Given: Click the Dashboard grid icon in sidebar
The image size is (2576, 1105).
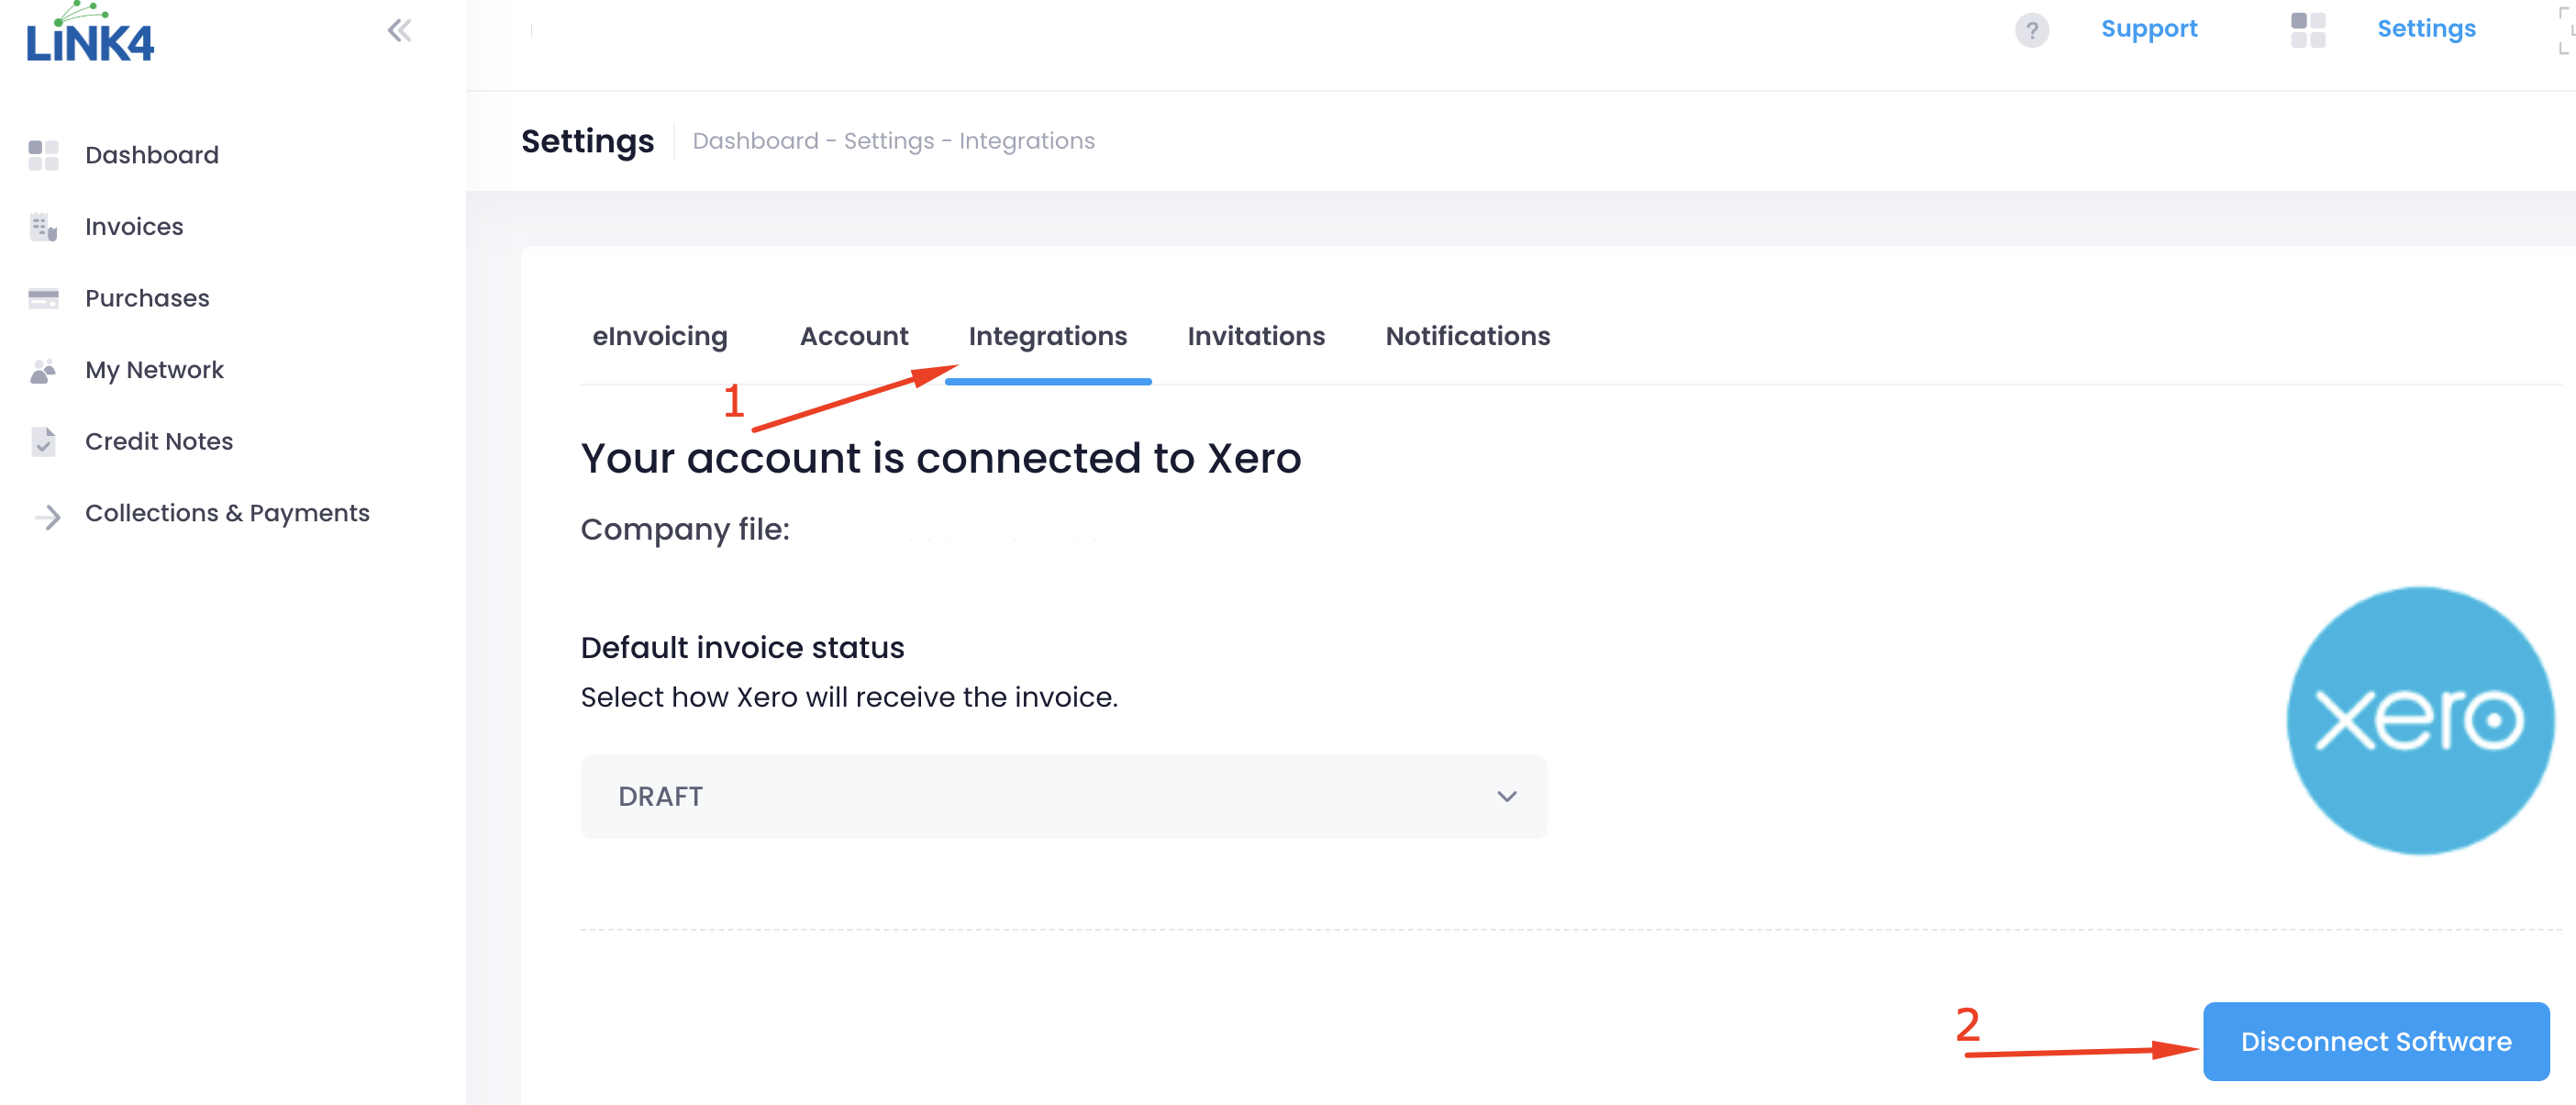Looking at the screenshot, I should (43, 155).
